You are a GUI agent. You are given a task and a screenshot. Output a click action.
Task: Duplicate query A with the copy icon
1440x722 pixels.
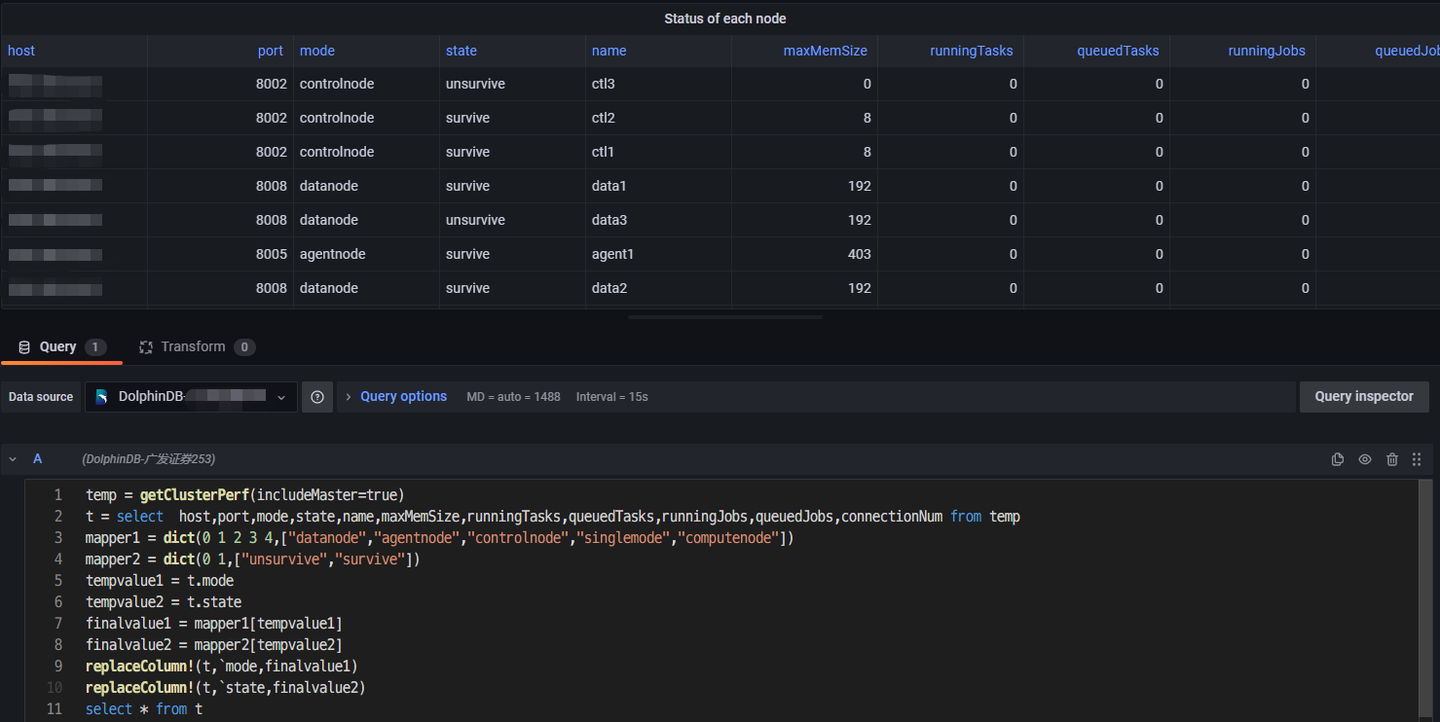click(1337, 459)
